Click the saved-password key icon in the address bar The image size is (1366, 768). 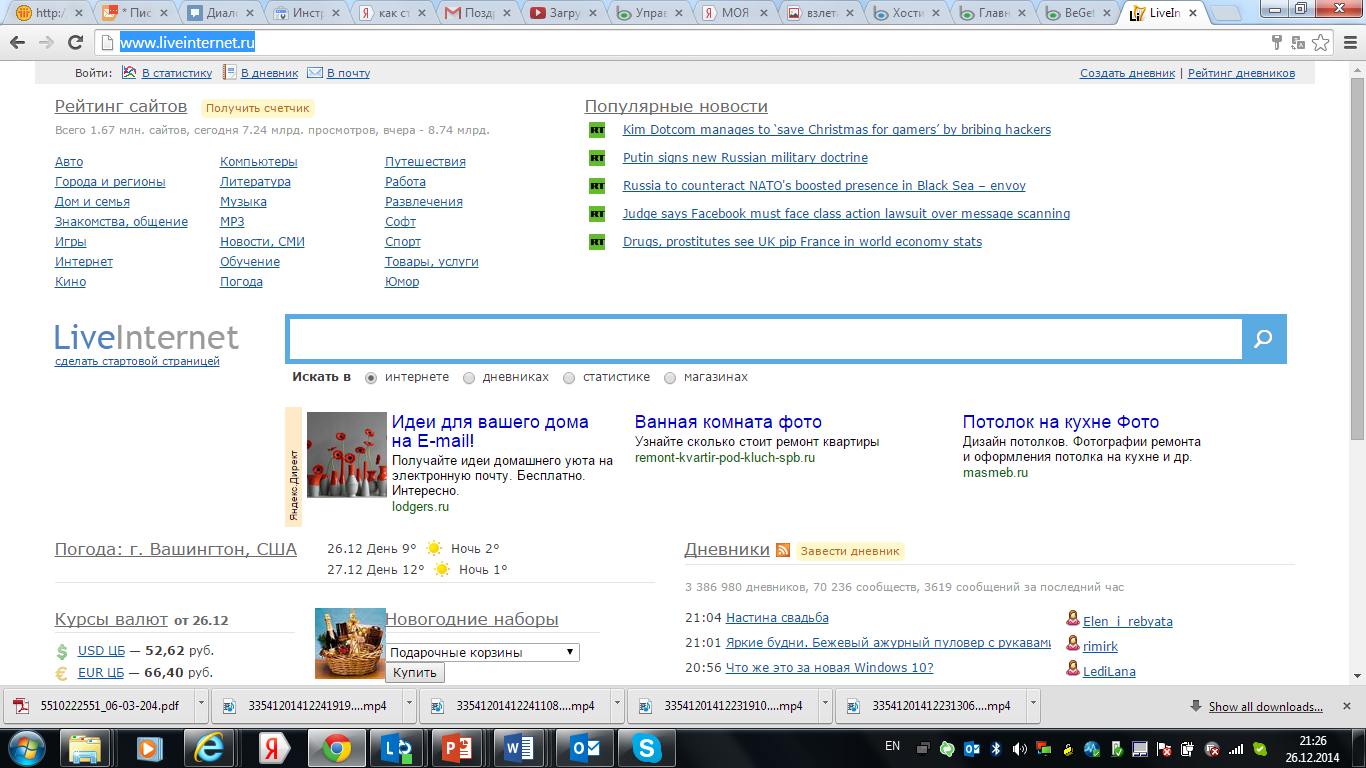(1276, 42)
